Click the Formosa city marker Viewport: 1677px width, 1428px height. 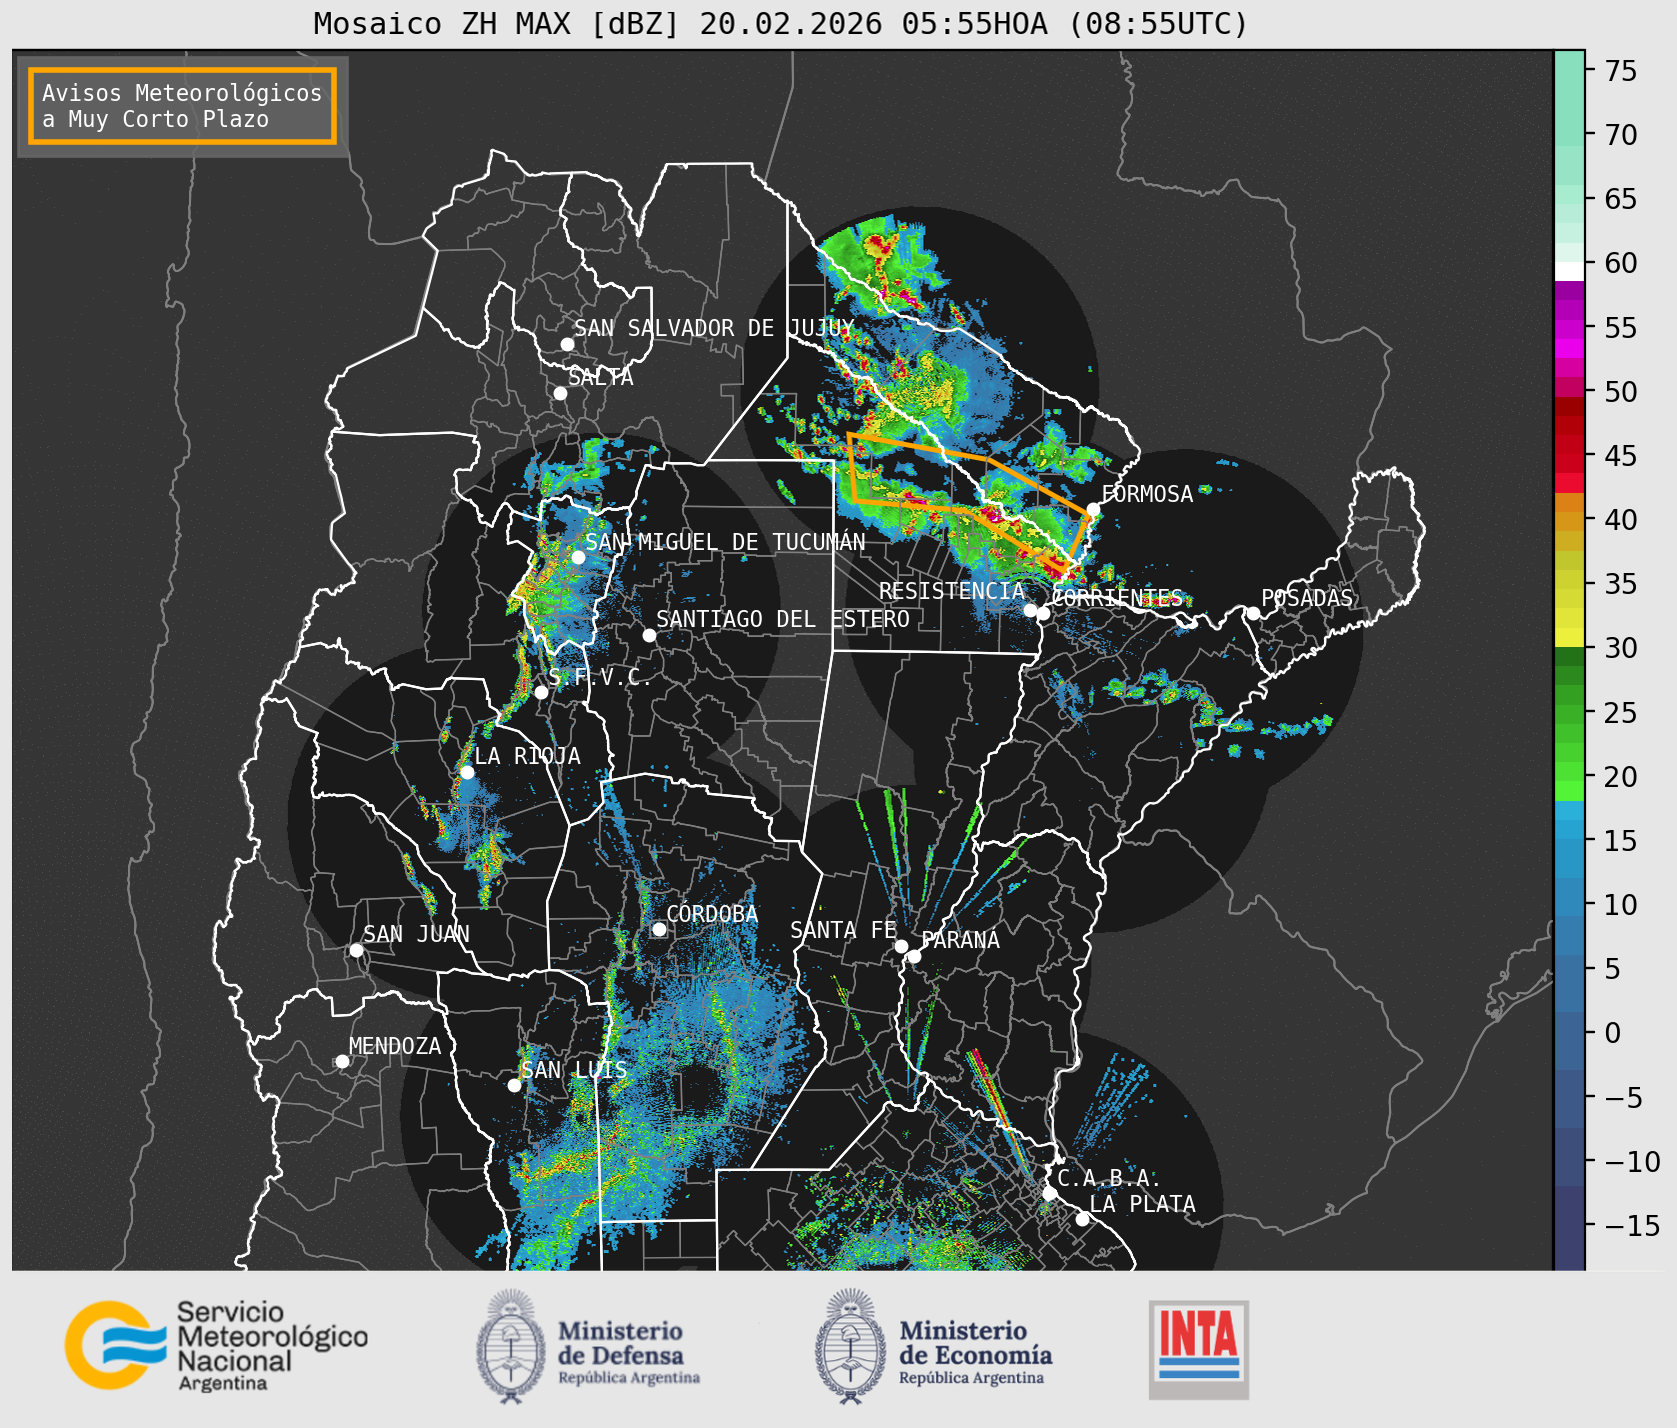point(1094,509)
